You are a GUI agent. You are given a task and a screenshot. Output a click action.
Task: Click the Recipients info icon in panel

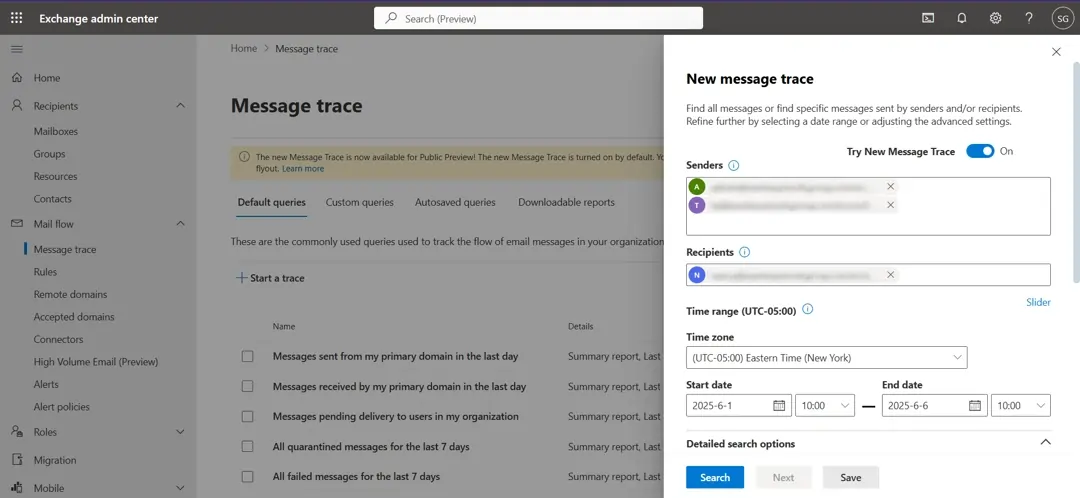(744, 252)
